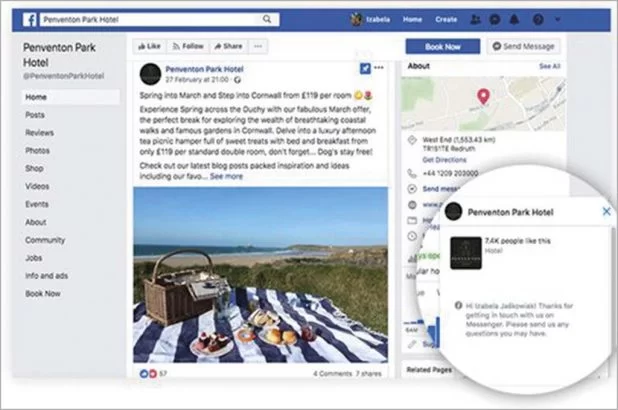Click the Izabela profile avatar
This screenshot has width=618, height=410.
[x=357, y=19]
